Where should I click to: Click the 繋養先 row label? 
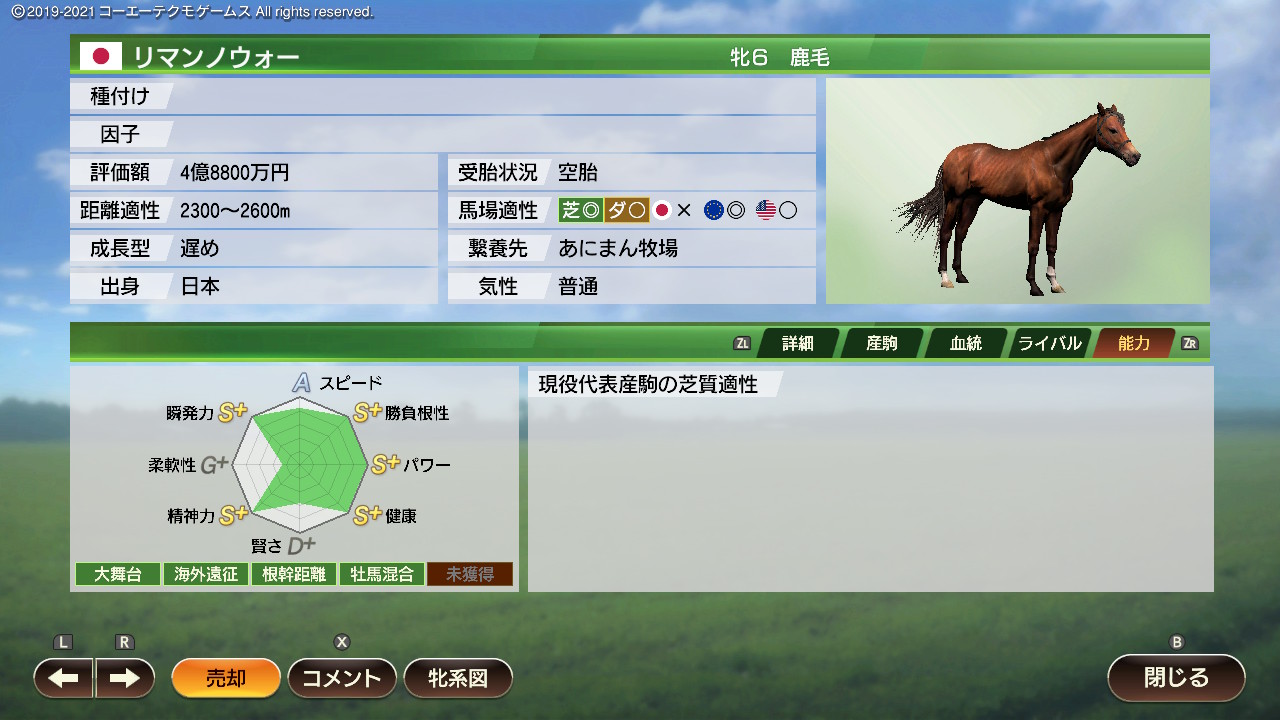pyautogui.click(x=498, y=248)
